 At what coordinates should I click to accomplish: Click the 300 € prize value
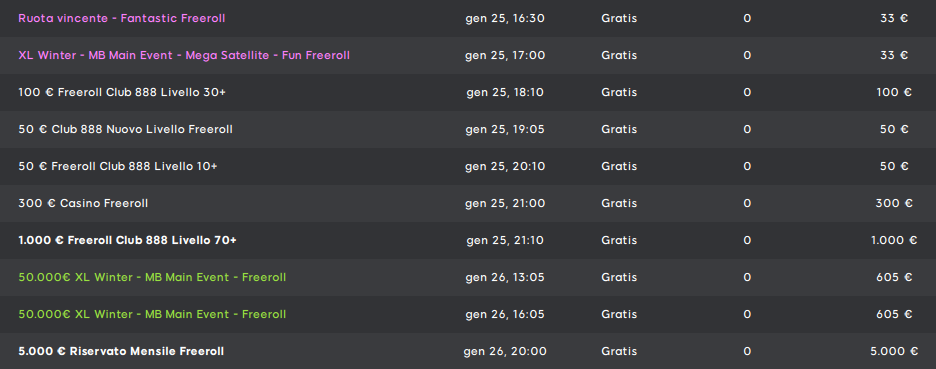pos(894,204)
